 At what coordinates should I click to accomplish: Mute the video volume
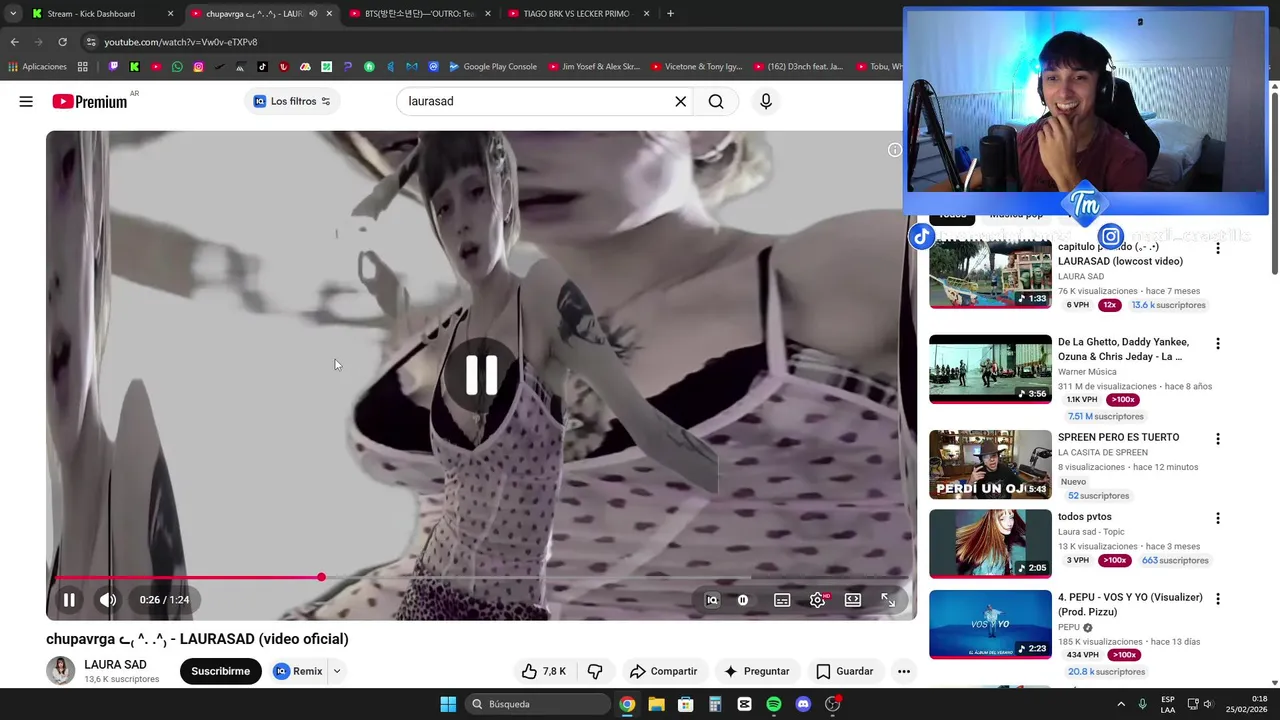click(108, 600)
